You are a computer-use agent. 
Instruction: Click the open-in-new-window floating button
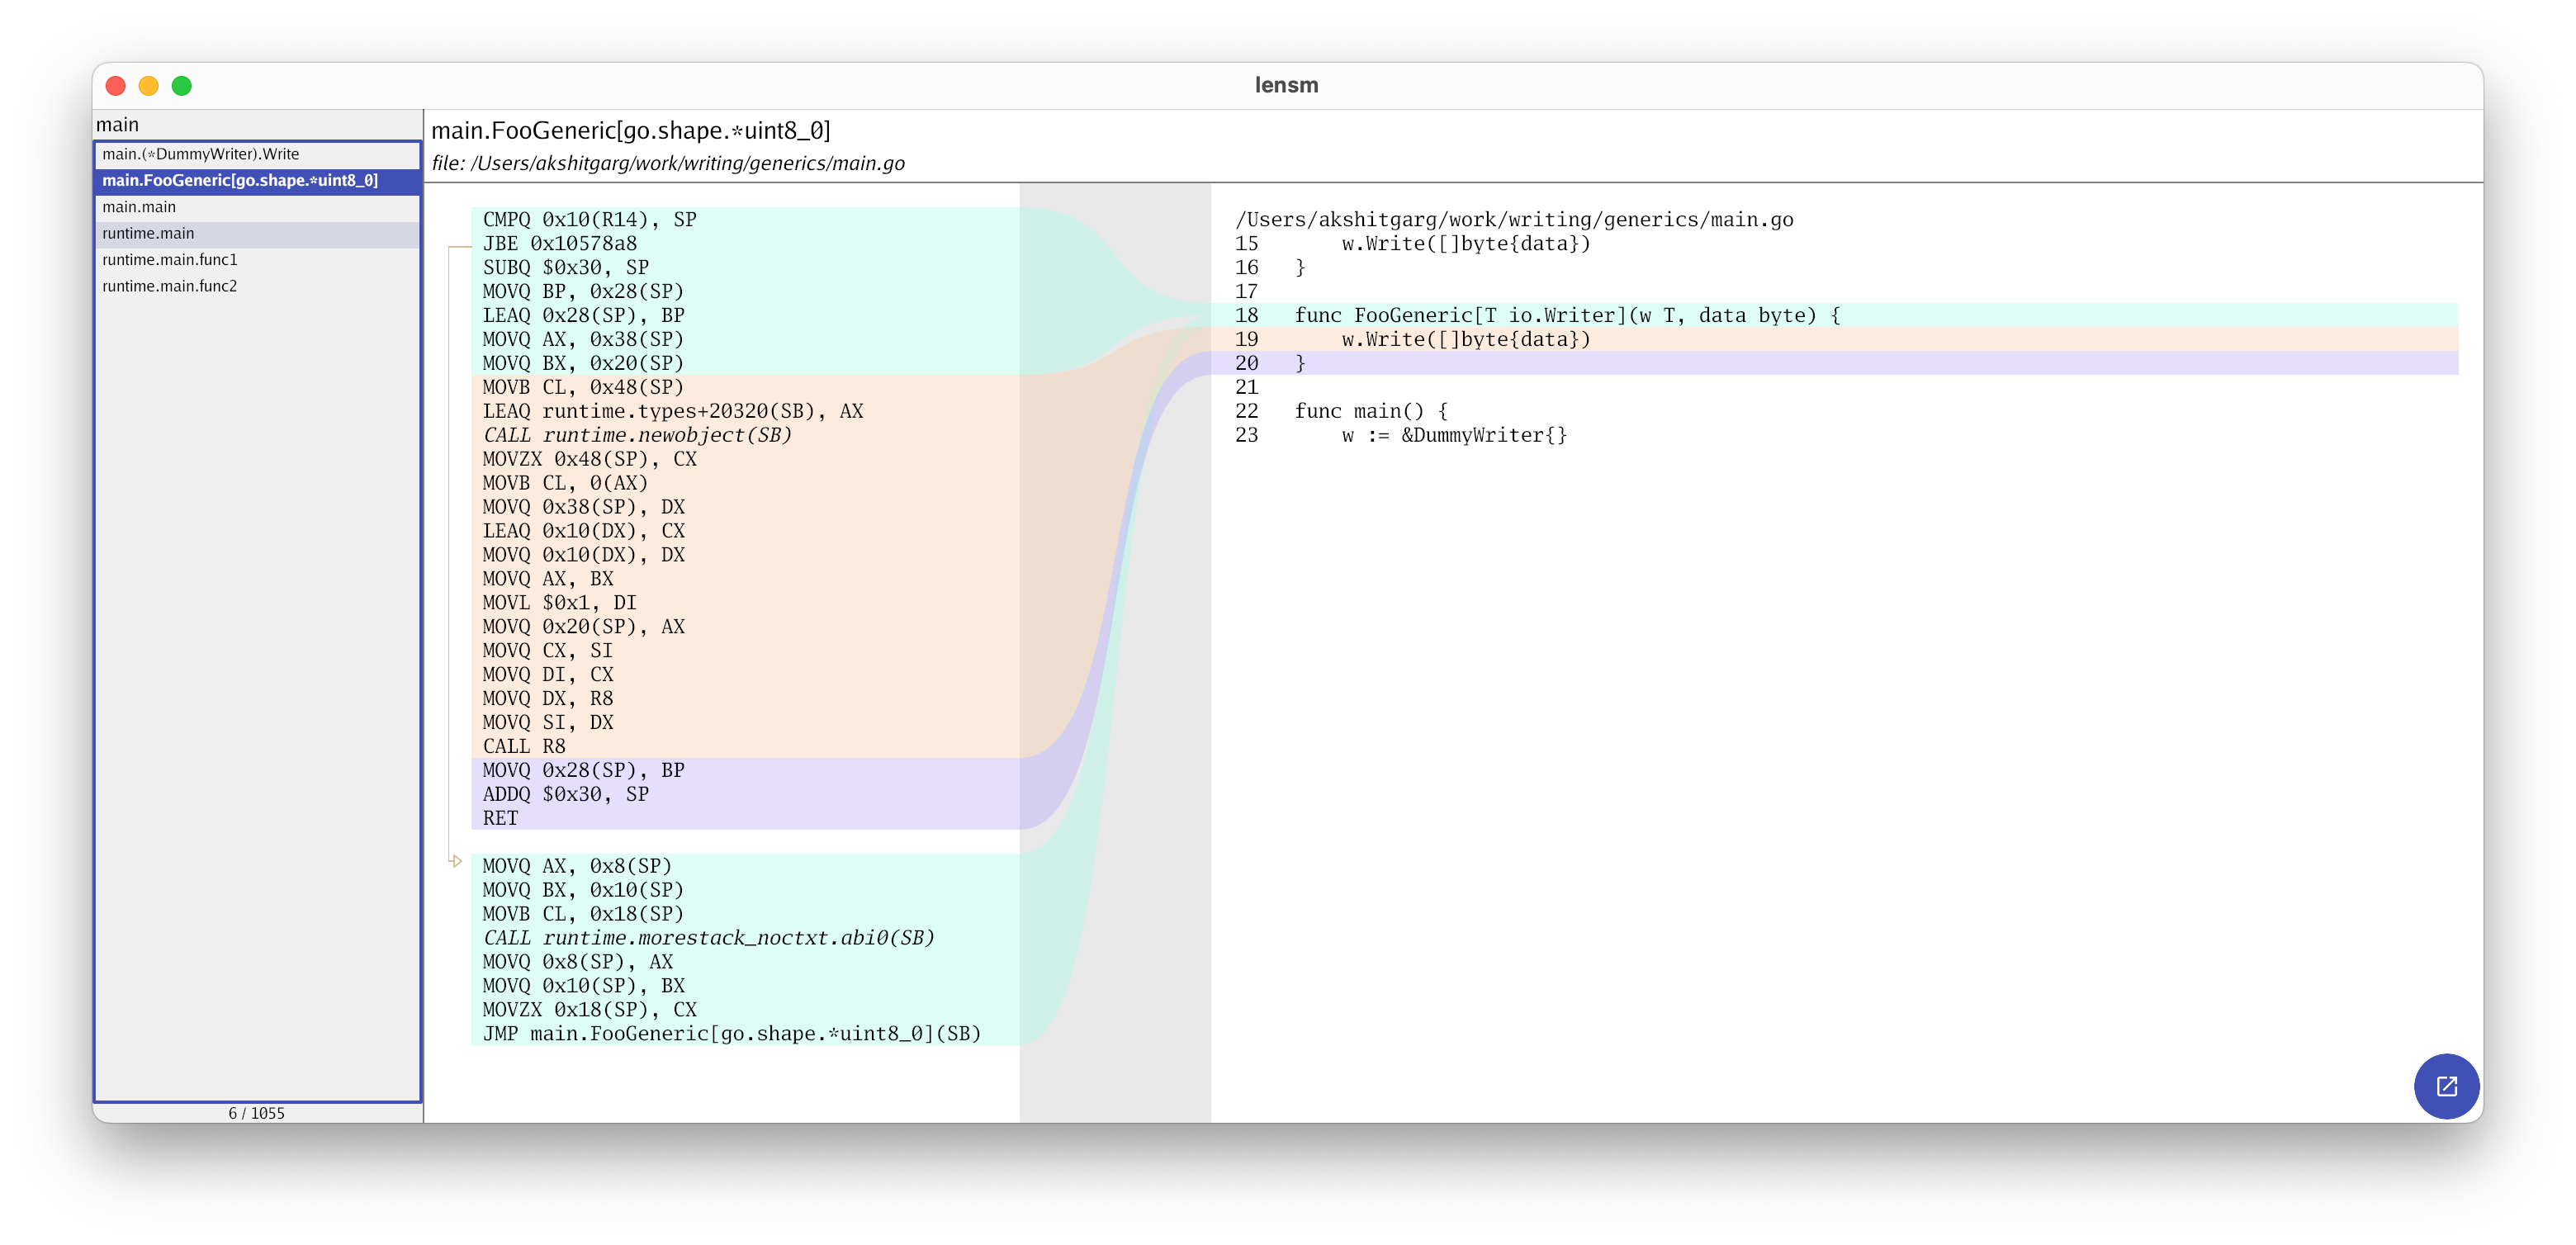(2446, 1086)
